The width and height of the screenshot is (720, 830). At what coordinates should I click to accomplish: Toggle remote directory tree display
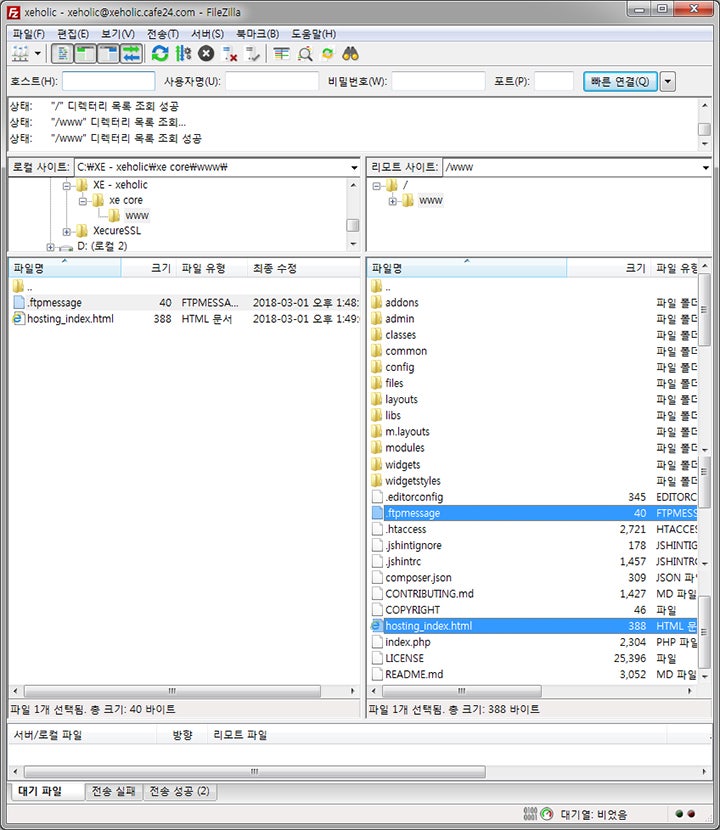(x=108, y=53)
